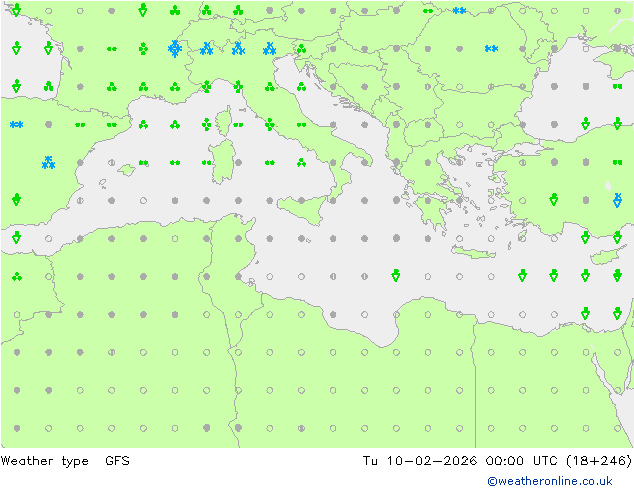Click the blue double-asterisk symbol at the map's top edge
Viewport: 634px width, 490px height.
click(459, 11)
